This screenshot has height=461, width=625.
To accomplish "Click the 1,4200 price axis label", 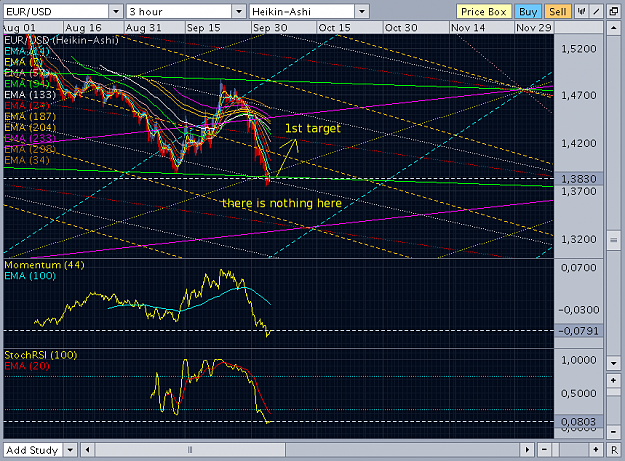I will [x=579, y=143].
